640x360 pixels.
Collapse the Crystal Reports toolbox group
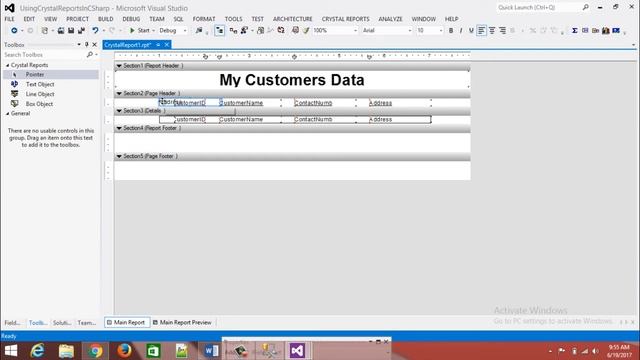pyautogui.click(x=7, y=65)
